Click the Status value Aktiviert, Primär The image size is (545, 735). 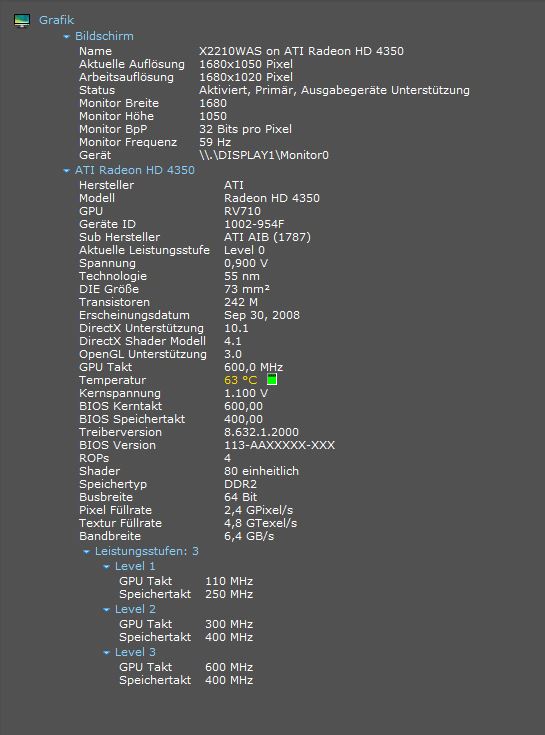coord(334,90)
